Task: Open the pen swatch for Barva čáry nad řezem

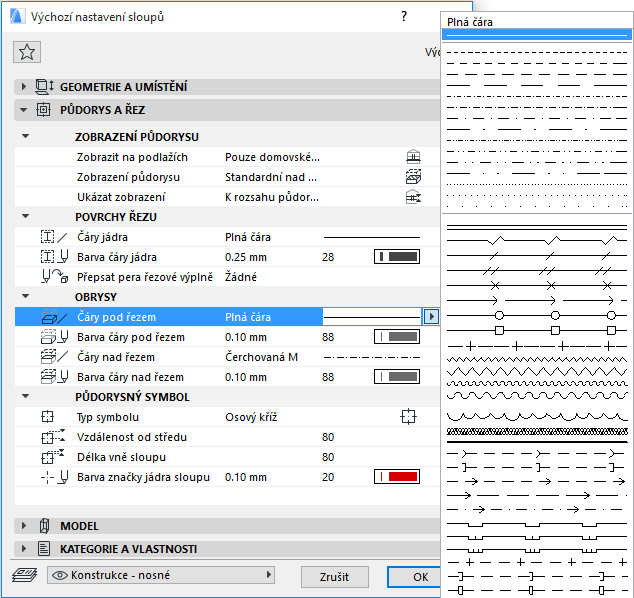Action: [397, 376]
